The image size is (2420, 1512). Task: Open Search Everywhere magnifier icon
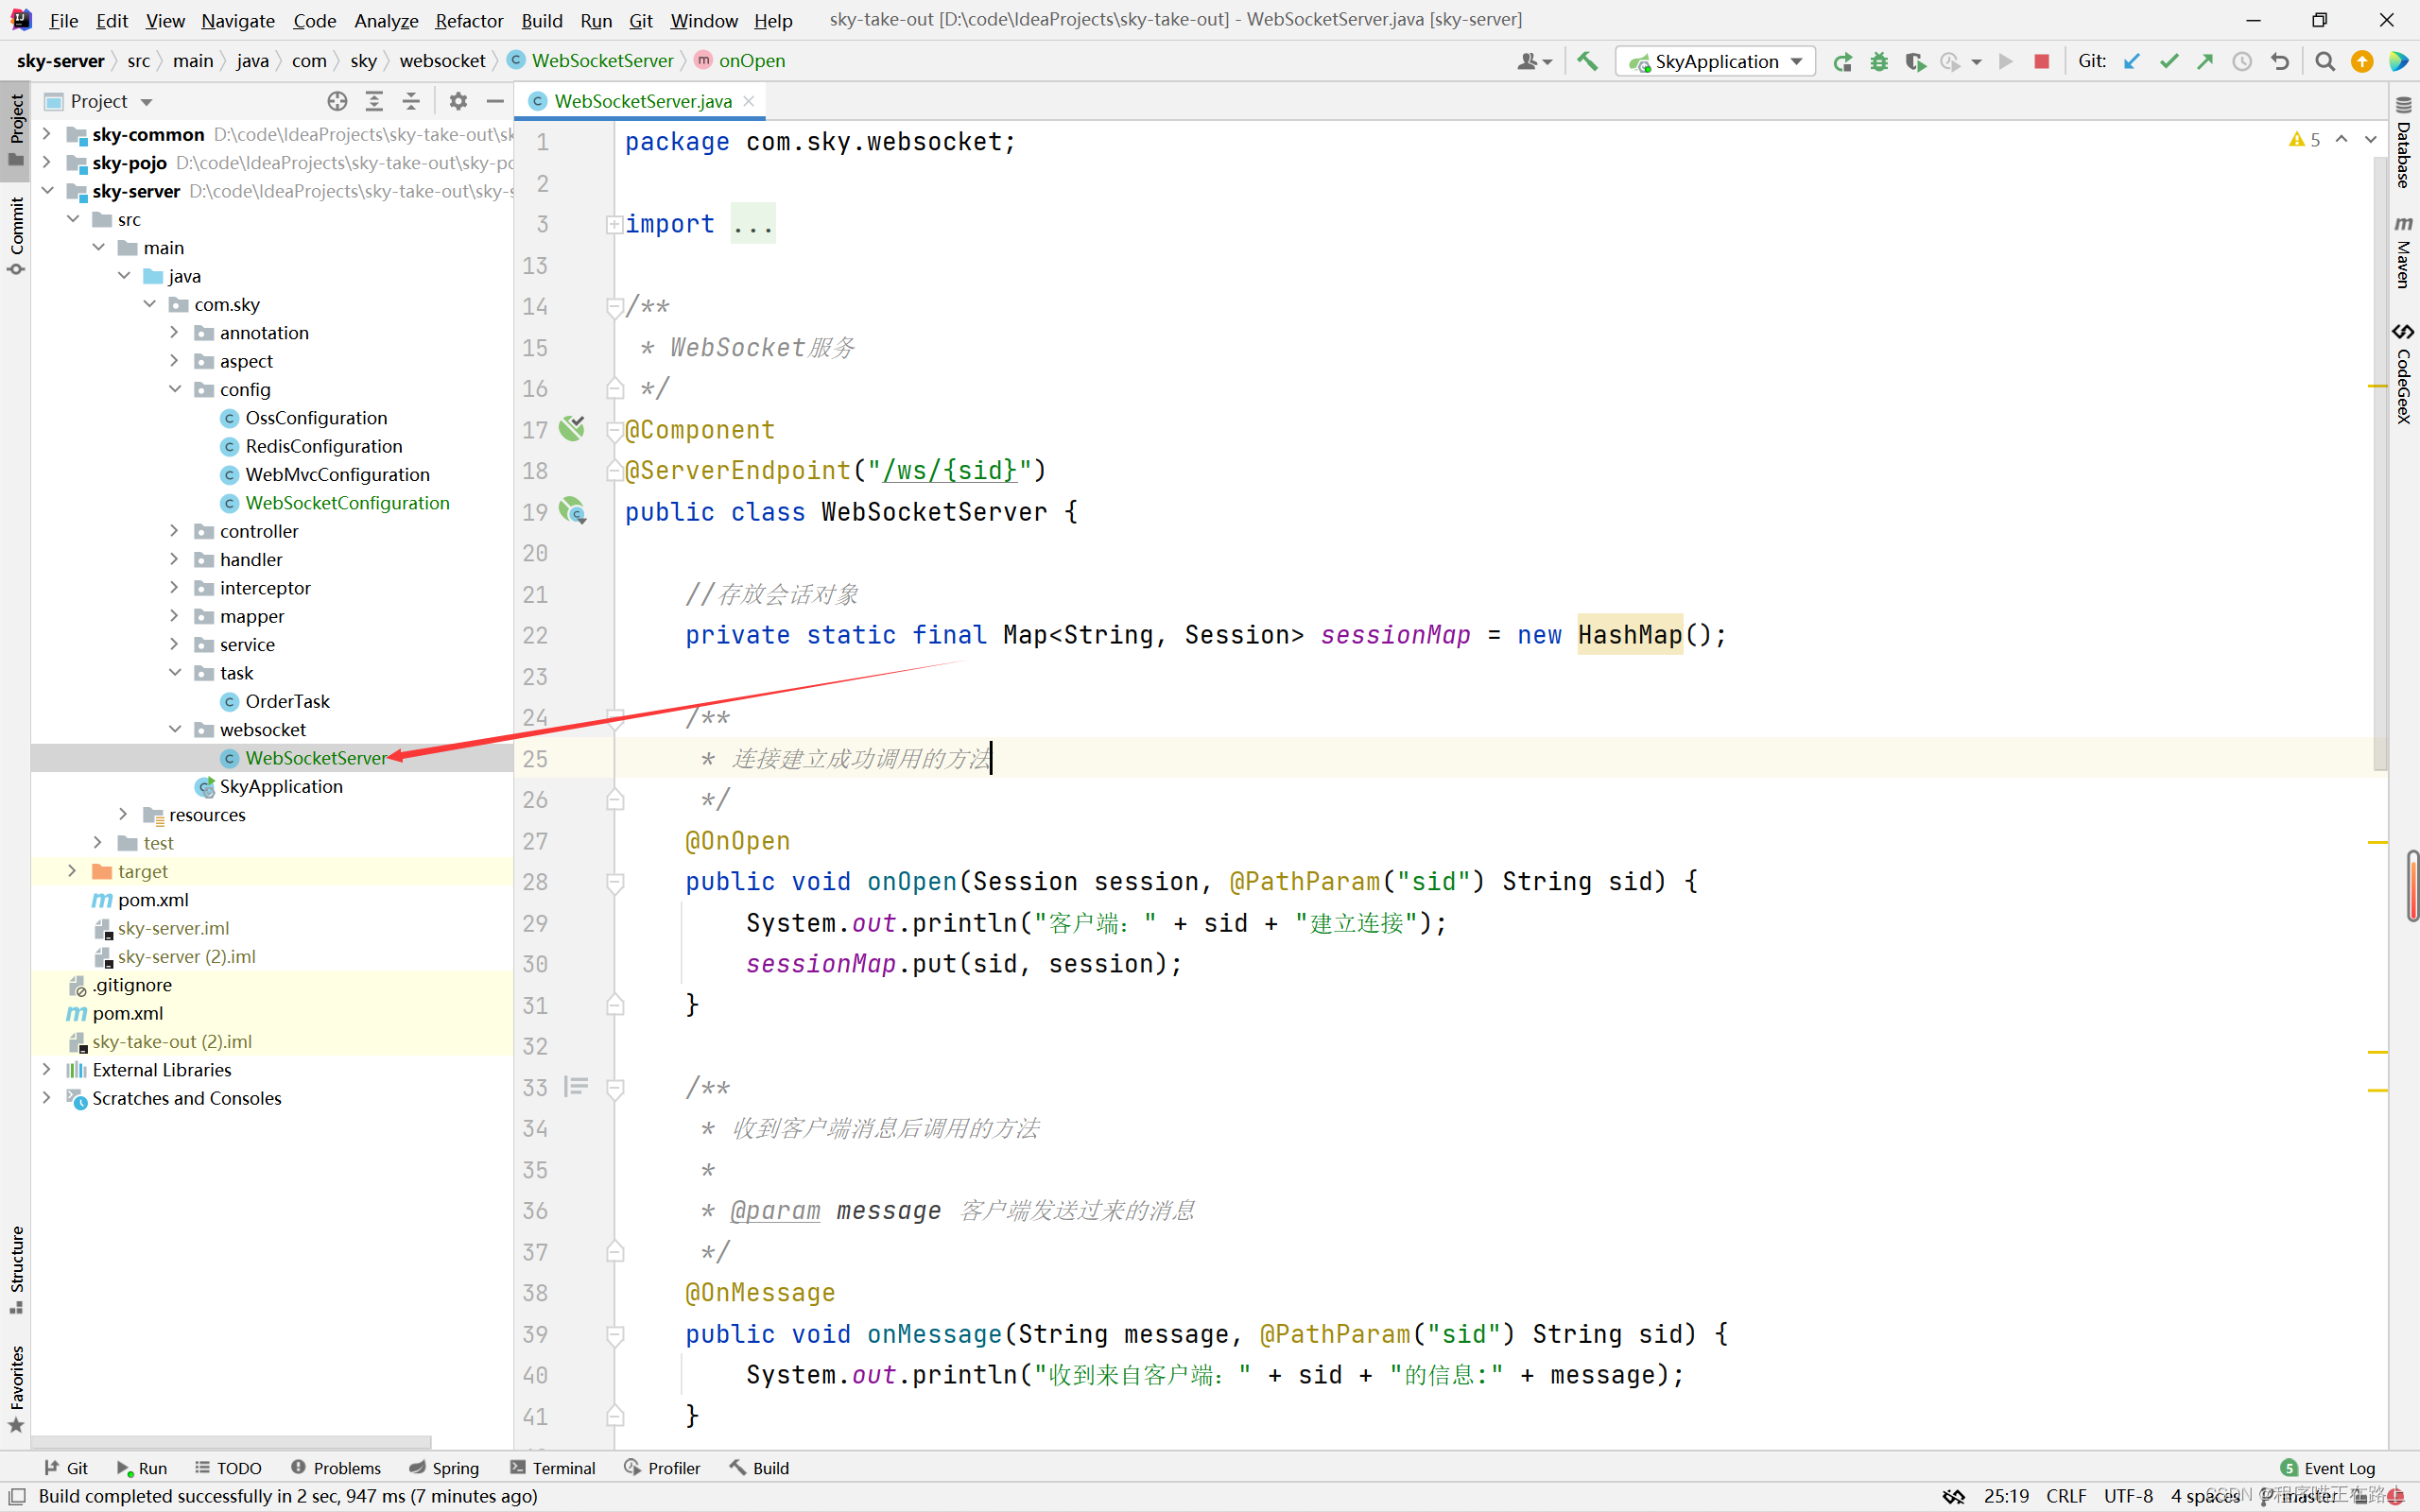click(2325, 61)
